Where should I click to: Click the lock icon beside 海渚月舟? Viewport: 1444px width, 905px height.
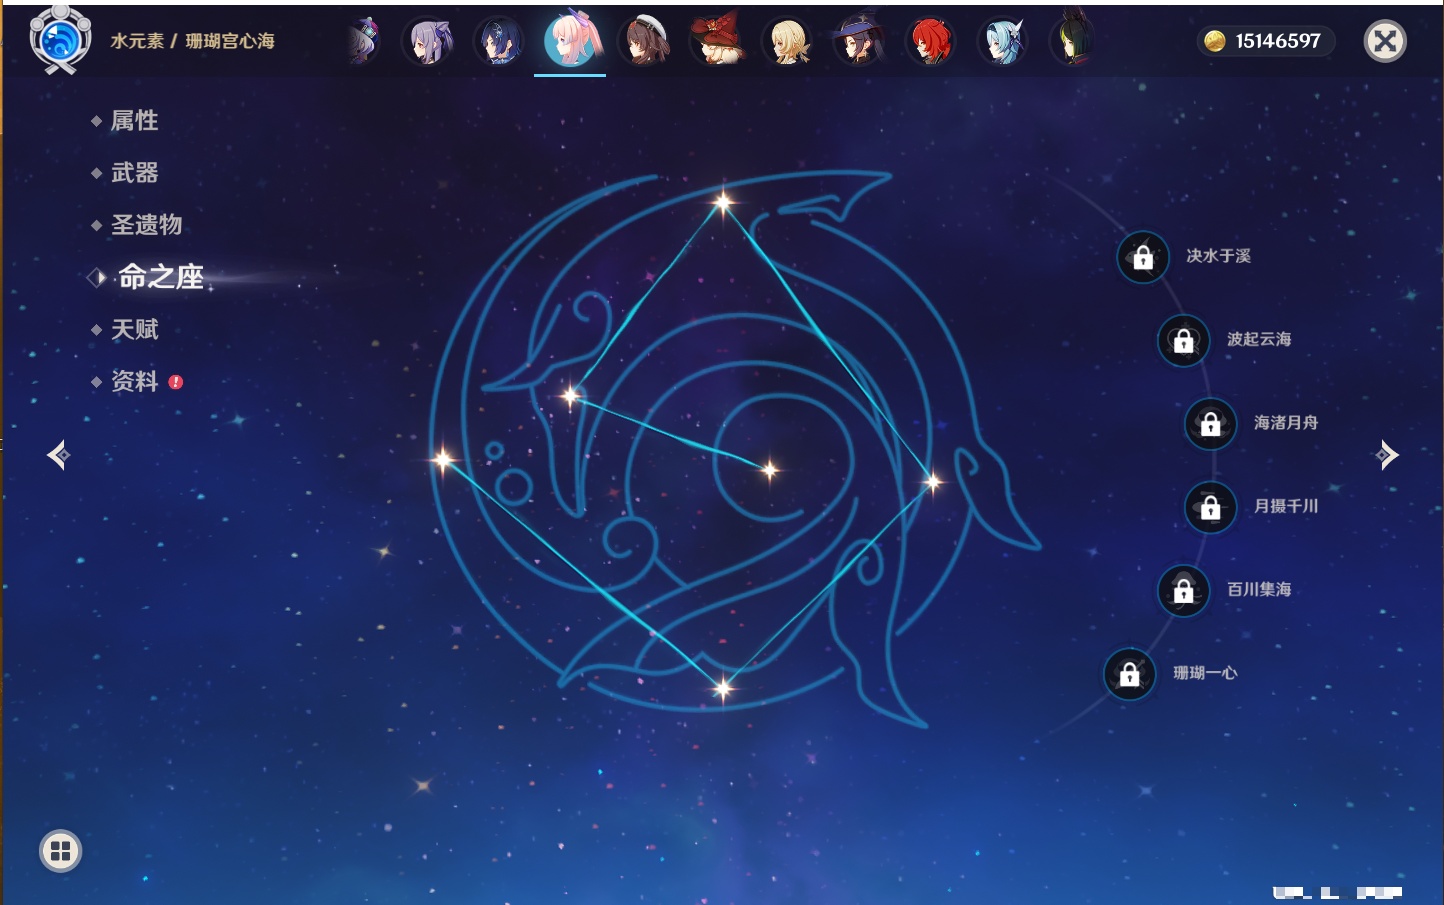(1210, 424)
